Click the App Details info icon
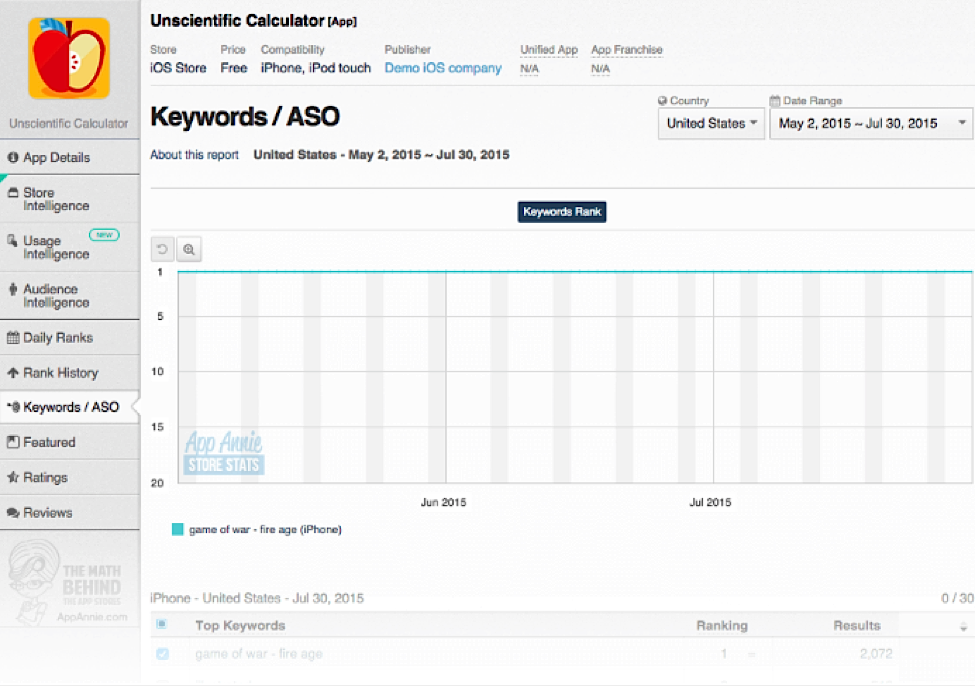Image resolution: width=975 pixels, height=686 pixels. click(12, 157)
